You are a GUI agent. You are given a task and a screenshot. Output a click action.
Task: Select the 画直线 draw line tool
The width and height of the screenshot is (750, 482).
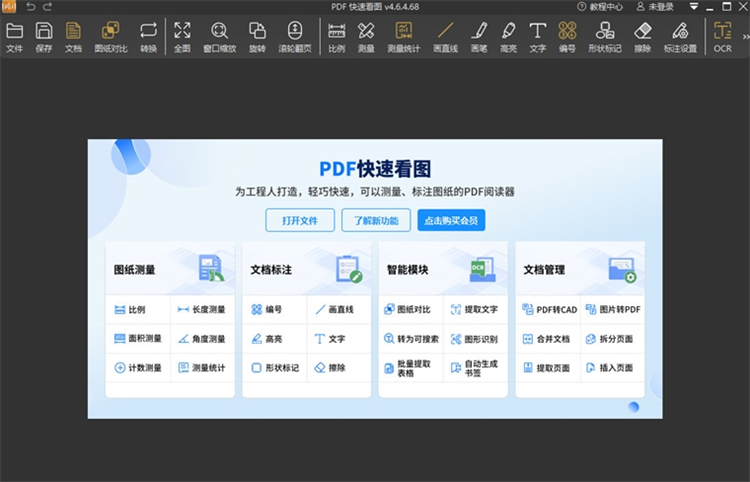(446, 36)
